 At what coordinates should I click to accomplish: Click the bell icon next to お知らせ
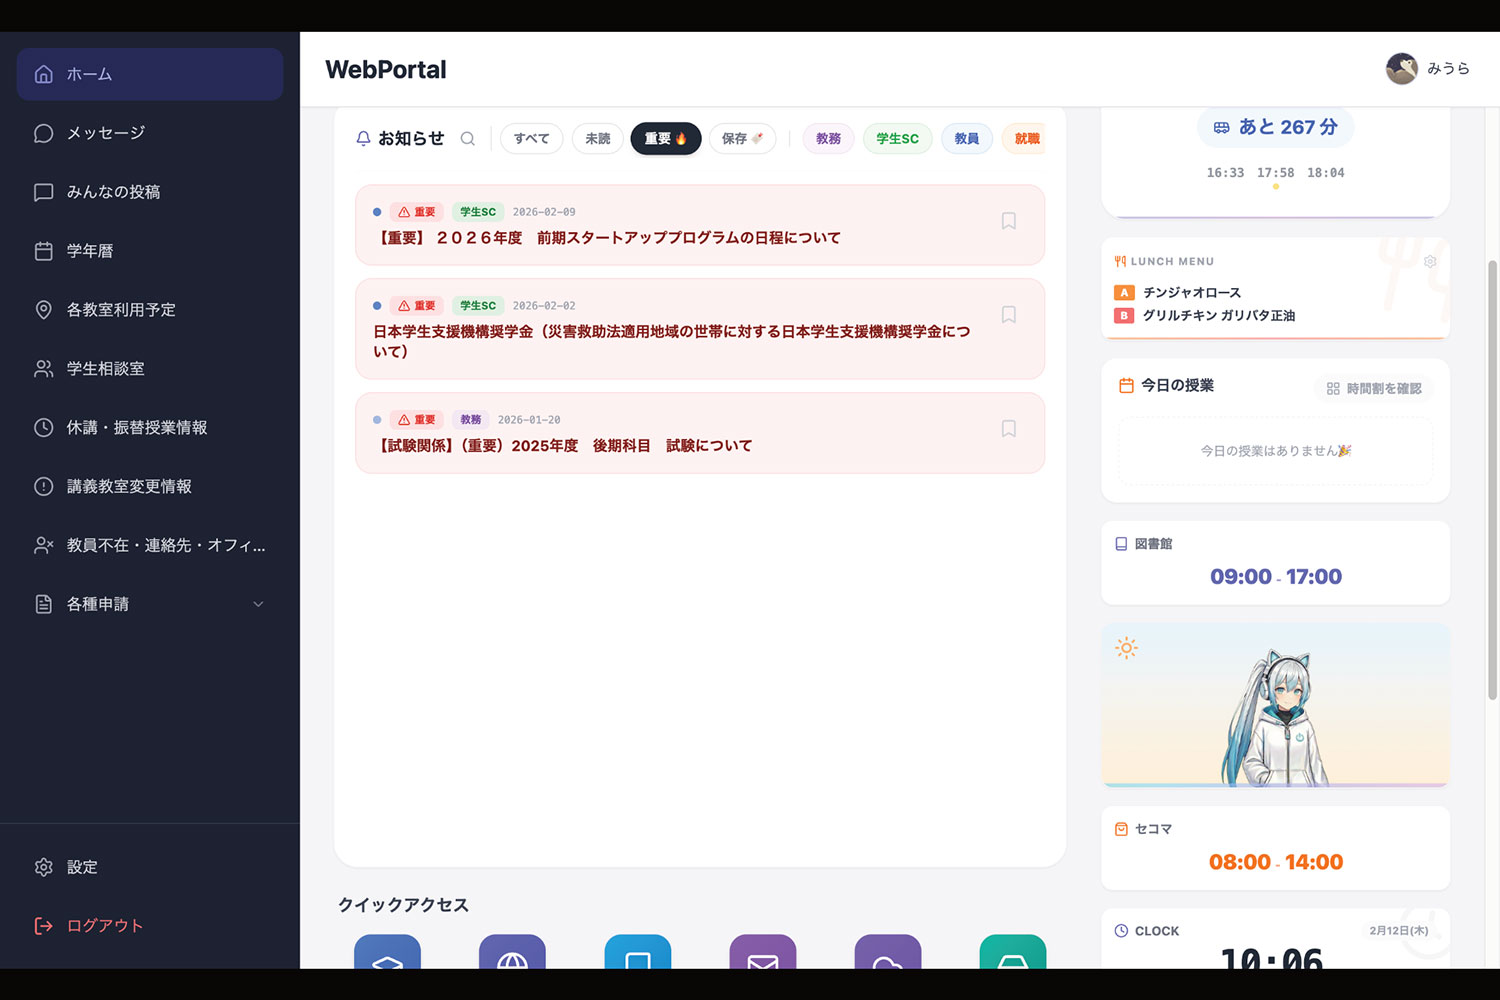363,139
